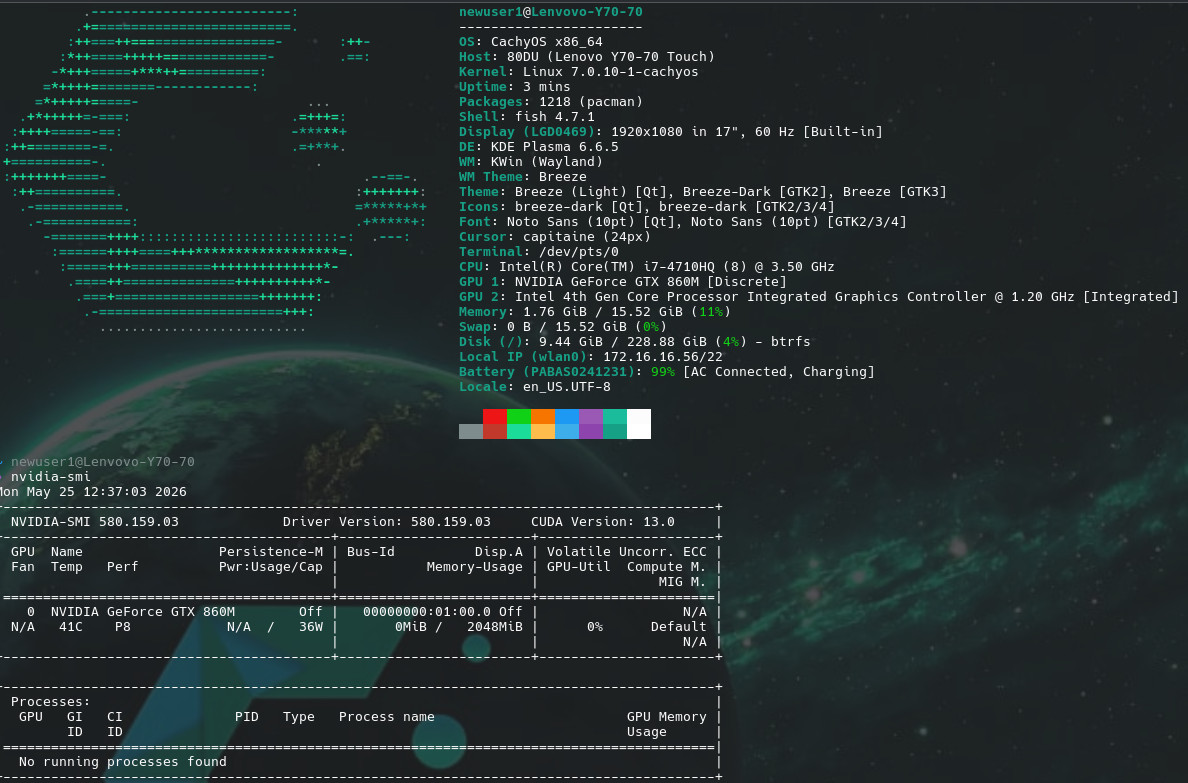Image resolution: width=1188 pixels, height=783 pixels.
Task: Click the 'Processes:' section label
Action: tap(50, 702)
